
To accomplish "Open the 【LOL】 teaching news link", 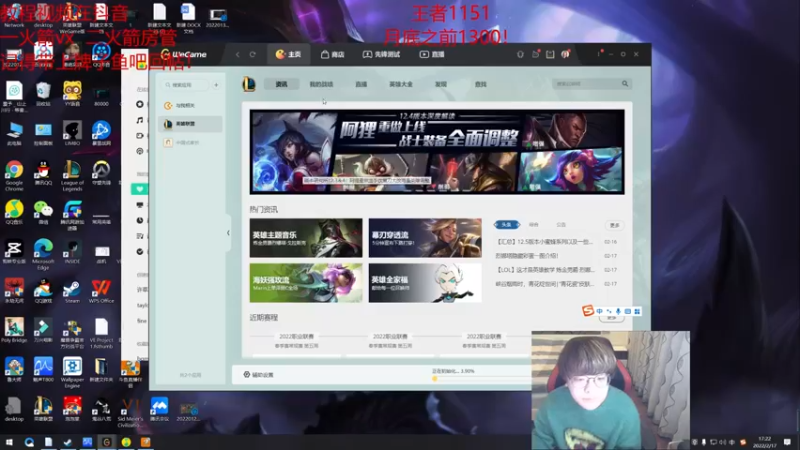I will pyautogui.click(x=545, y=269).
